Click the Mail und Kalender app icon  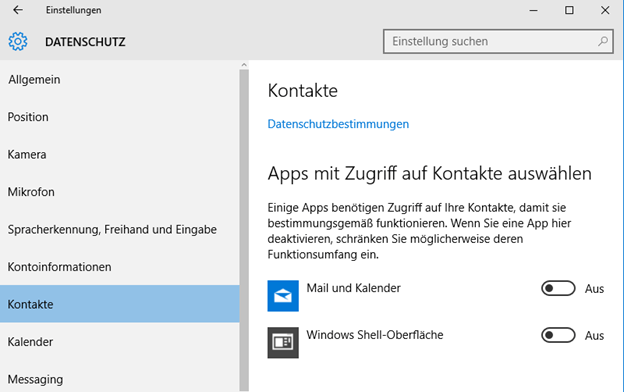[283, 296]
